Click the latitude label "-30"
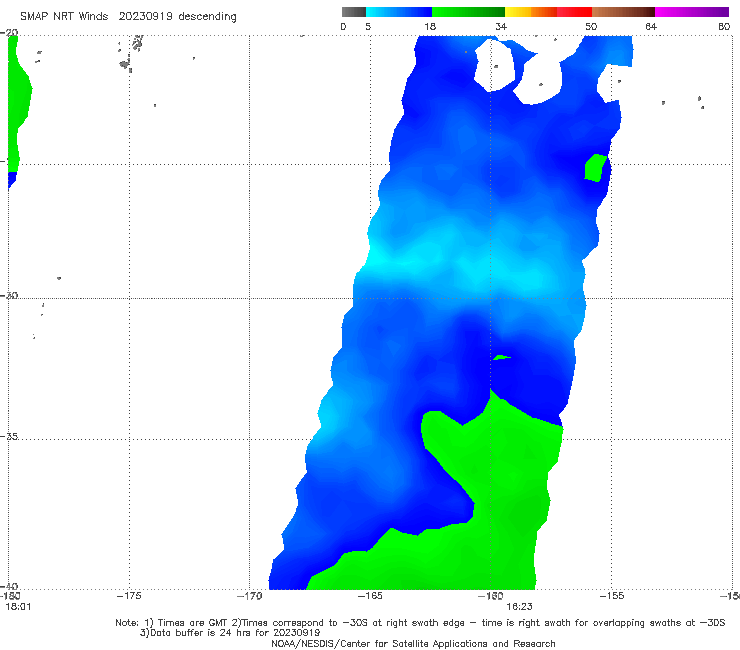Viewport: 740px width, 650px height. pyautogui.click(x=9, y=295)
